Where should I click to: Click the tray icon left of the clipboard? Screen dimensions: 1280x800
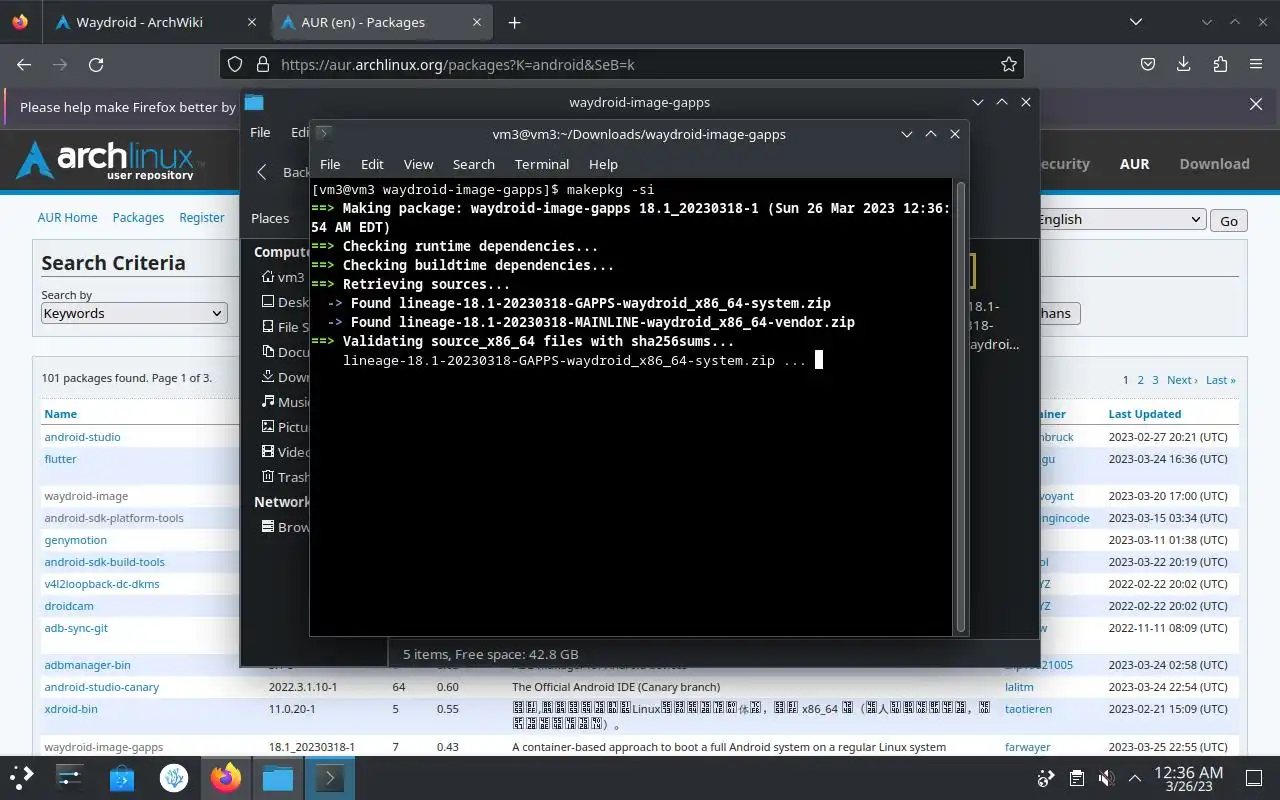(1046, 778)
